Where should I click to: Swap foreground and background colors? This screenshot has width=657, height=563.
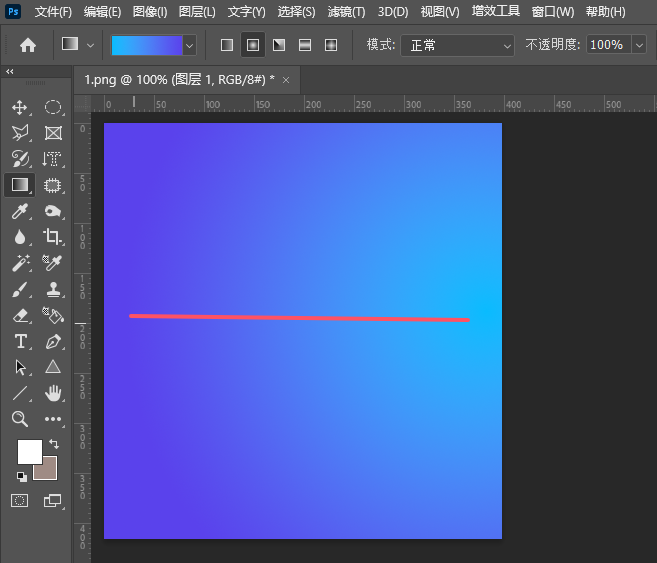tap(53, 443)
